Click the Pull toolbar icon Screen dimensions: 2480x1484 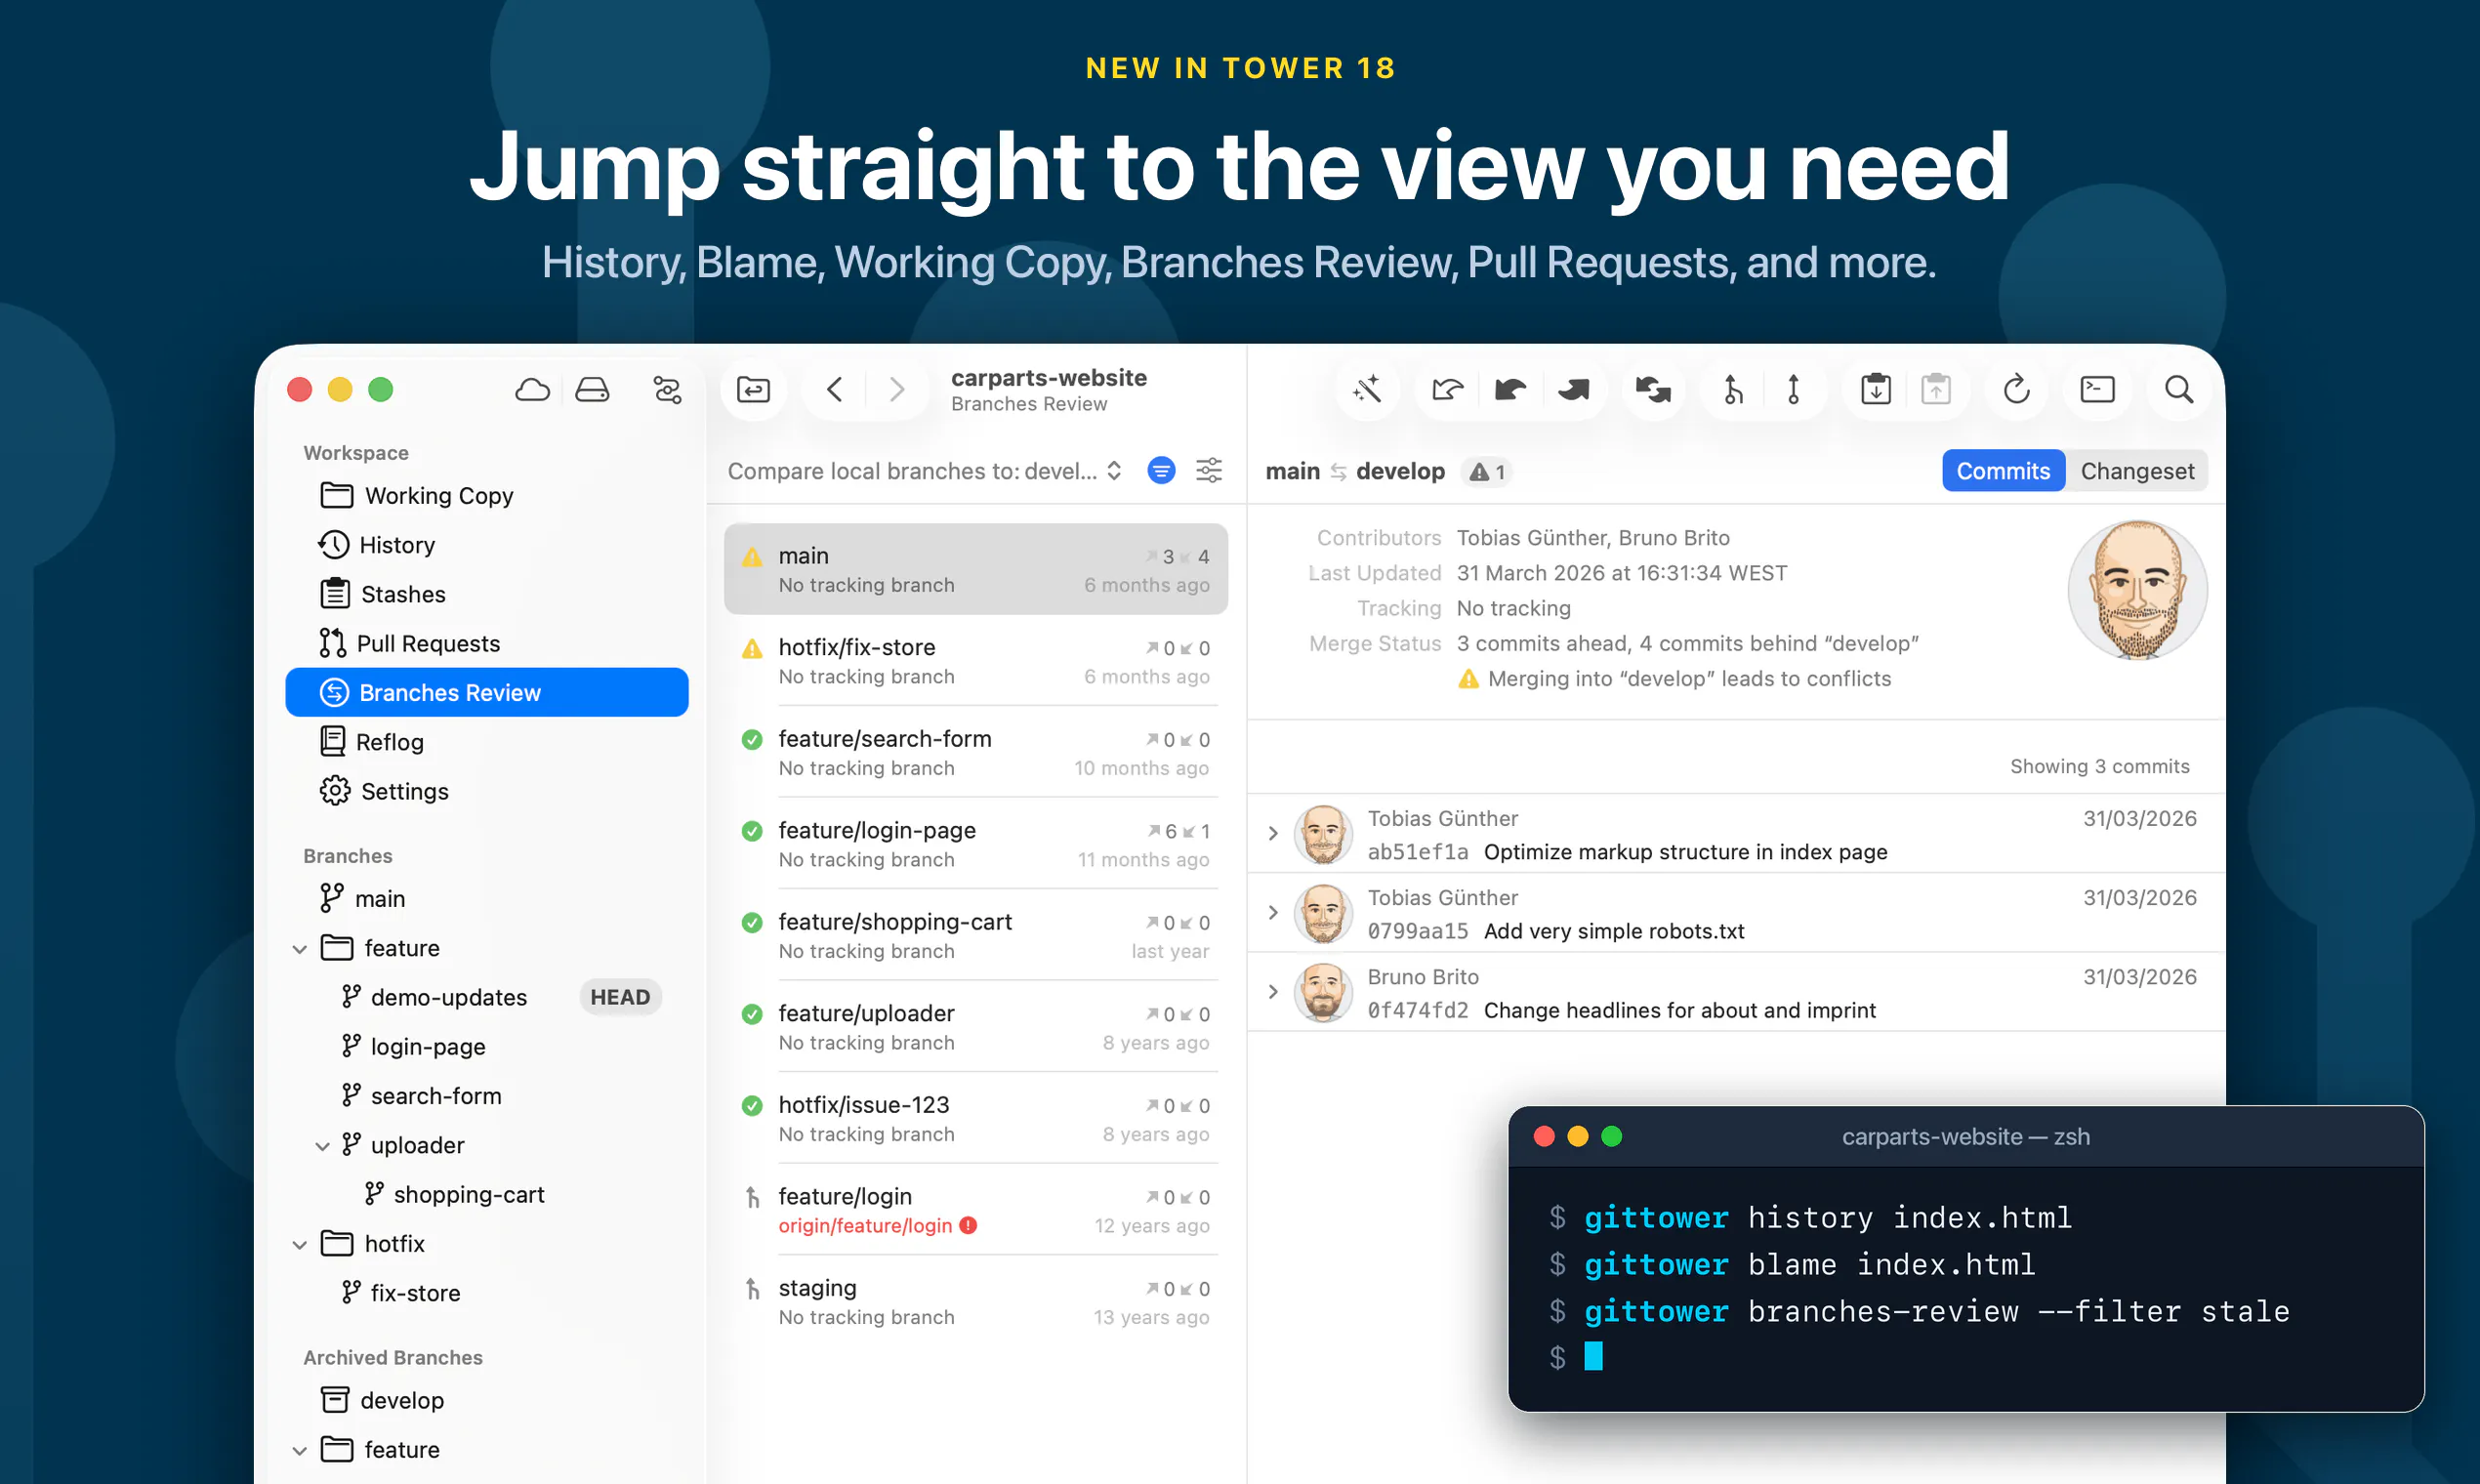pyautogui.click(x=1510, y=389)
